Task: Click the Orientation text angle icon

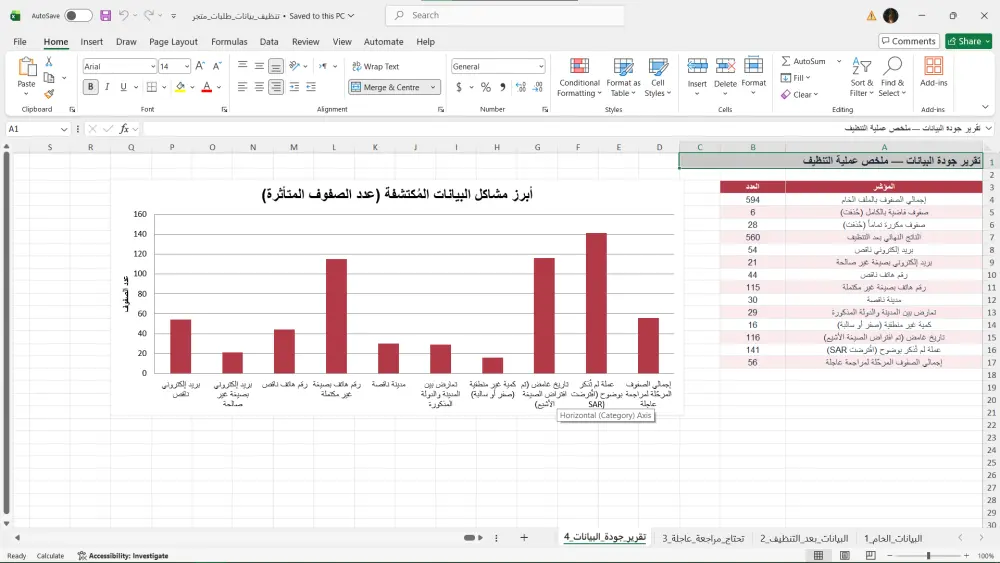Action: pos(294,66)
